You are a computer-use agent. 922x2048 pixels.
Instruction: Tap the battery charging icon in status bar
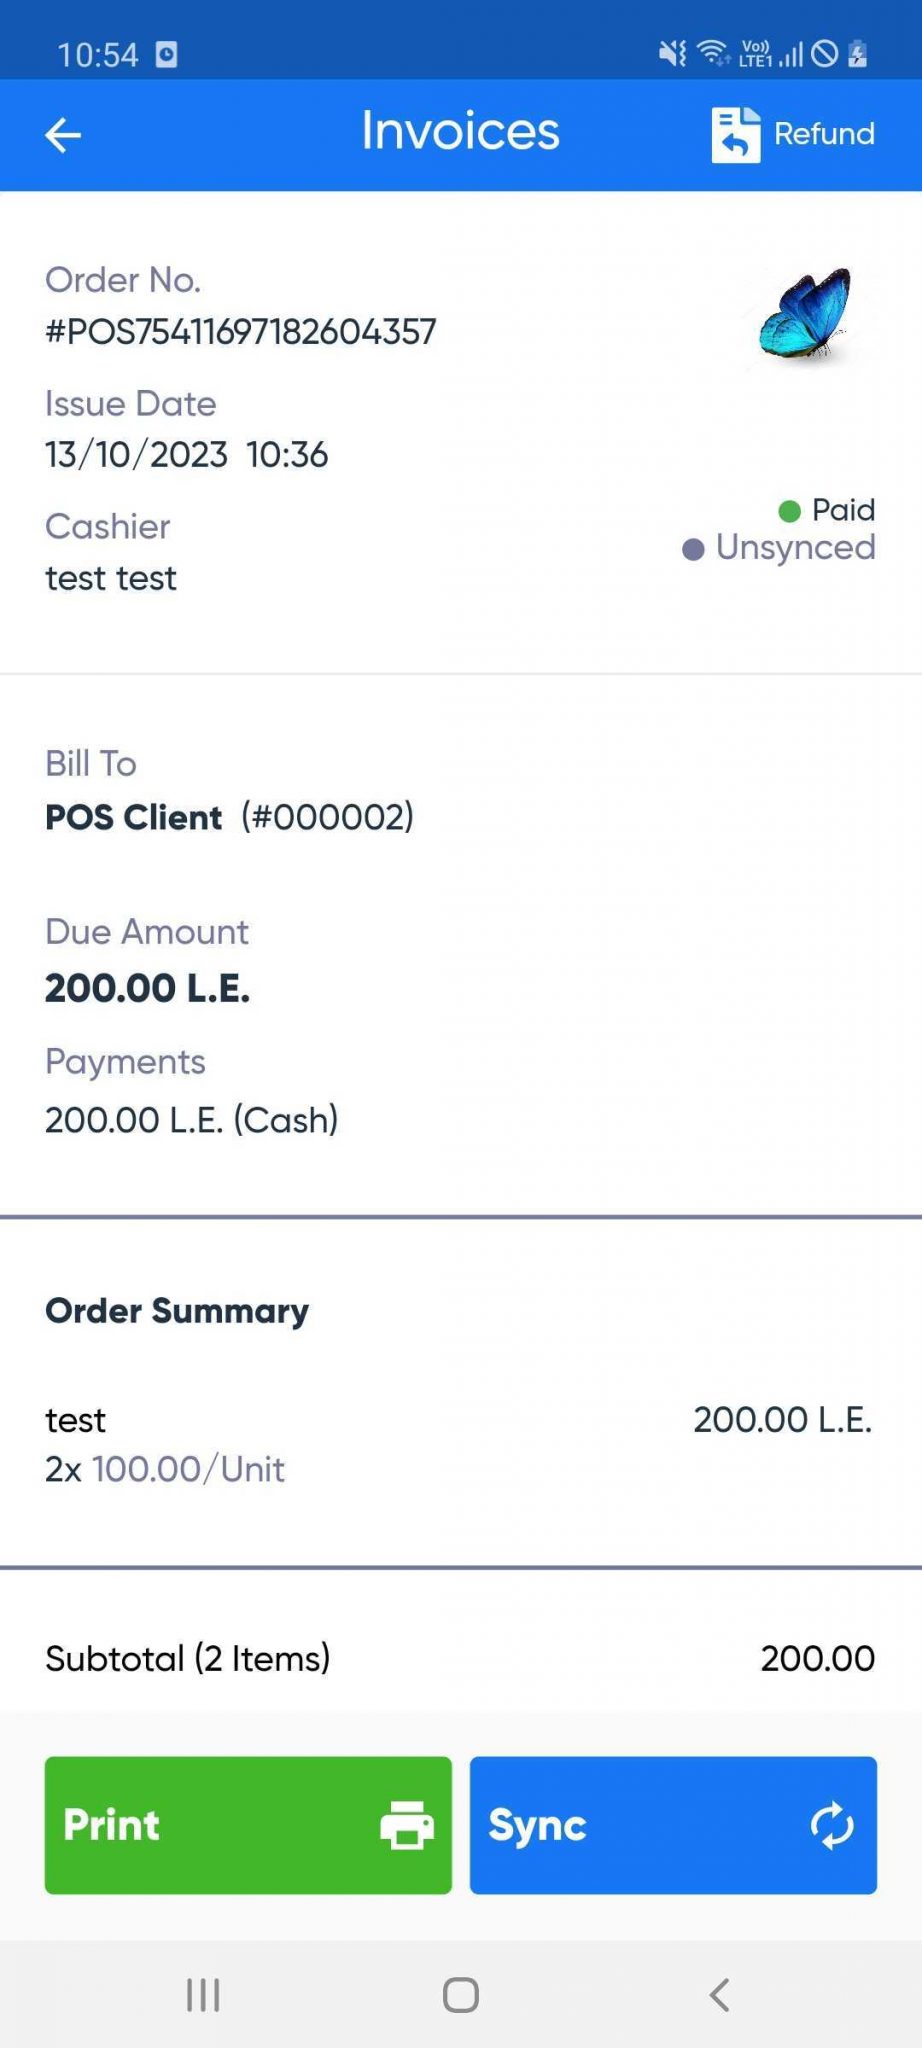pos(855,54)
